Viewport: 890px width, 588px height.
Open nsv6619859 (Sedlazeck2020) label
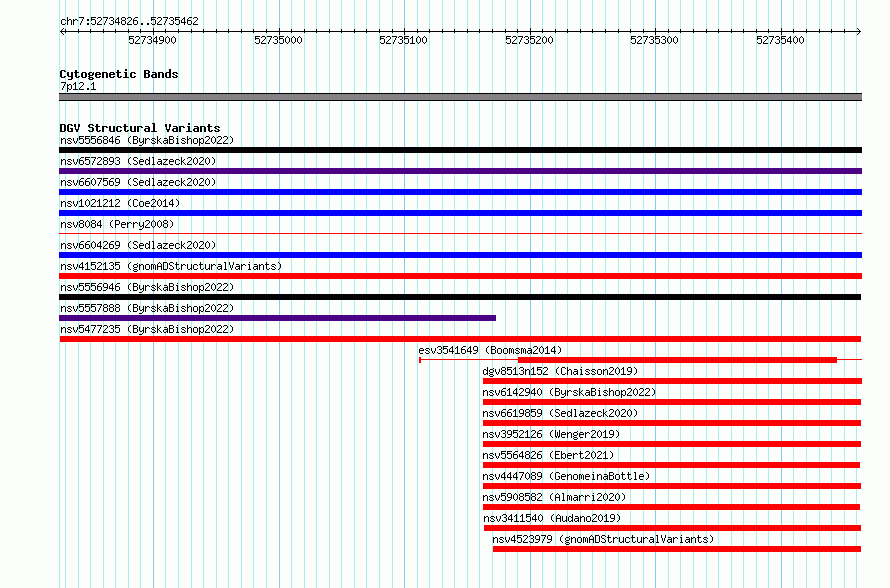point(560,413)
